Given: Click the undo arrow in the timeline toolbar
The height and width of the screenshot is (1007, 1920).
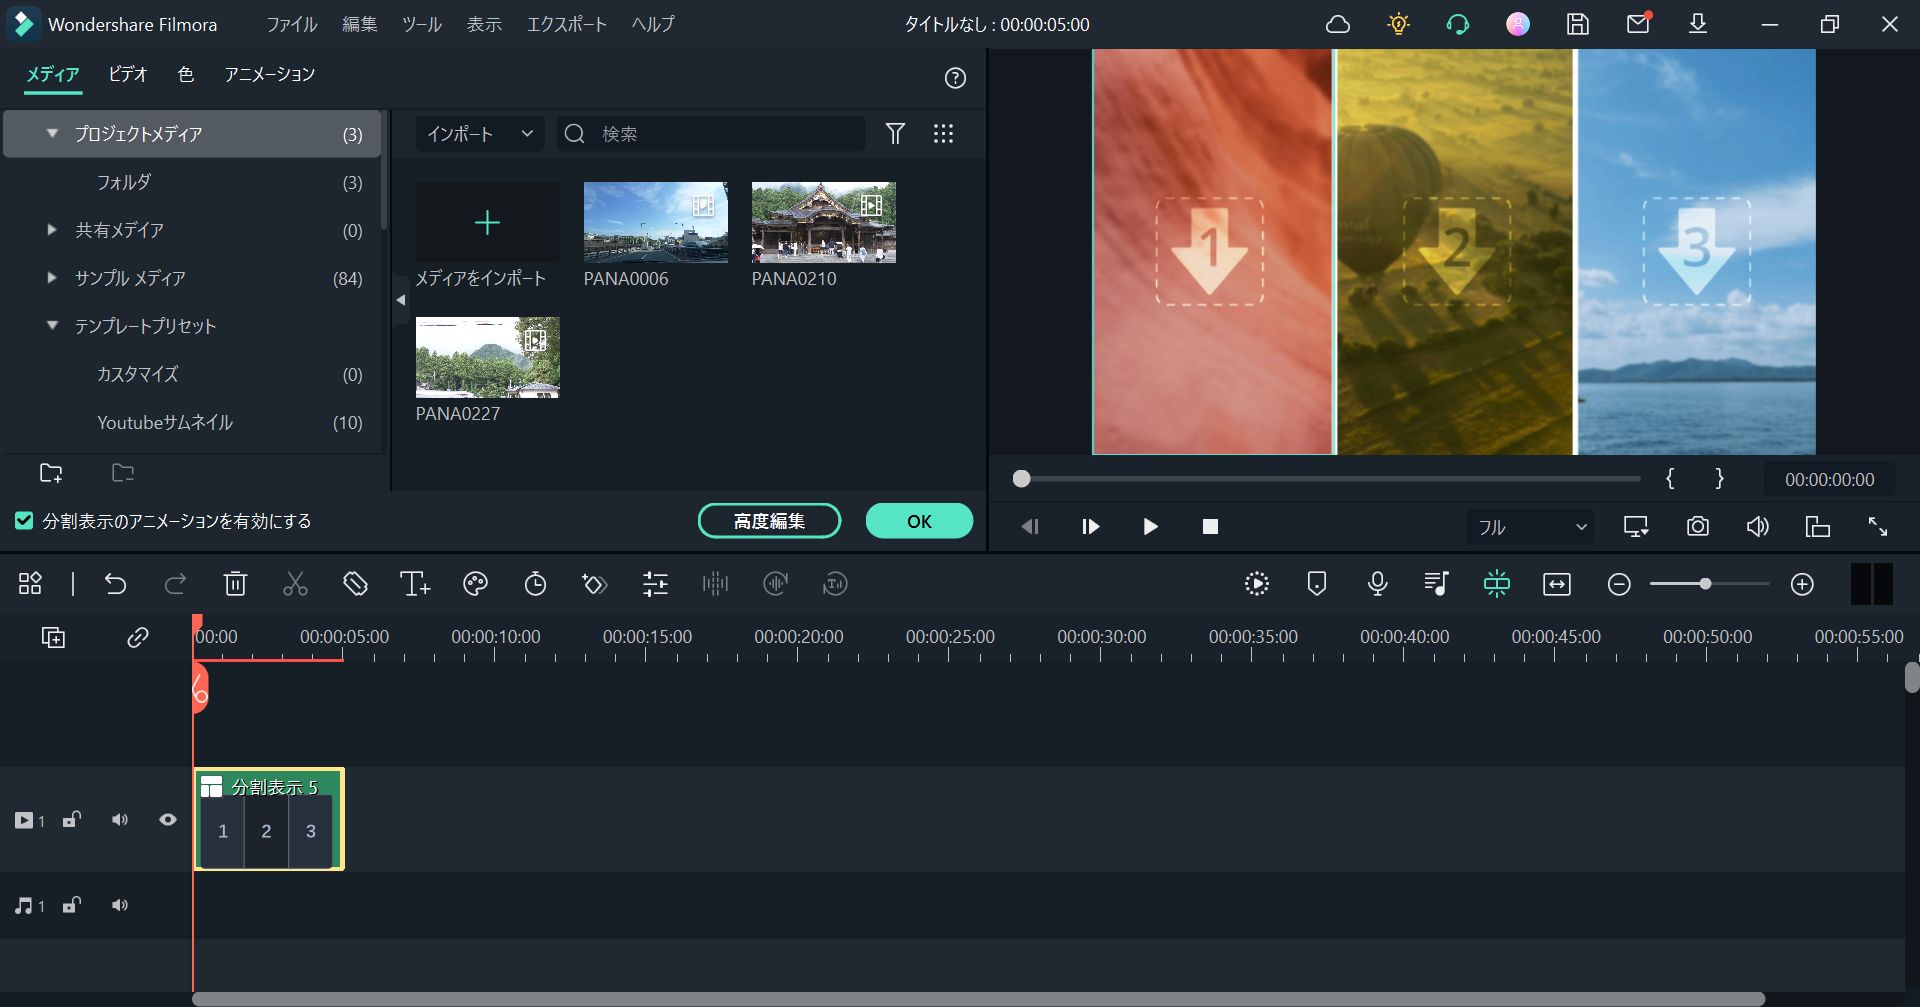Looking at the screenshot, I should pos(117,584).
